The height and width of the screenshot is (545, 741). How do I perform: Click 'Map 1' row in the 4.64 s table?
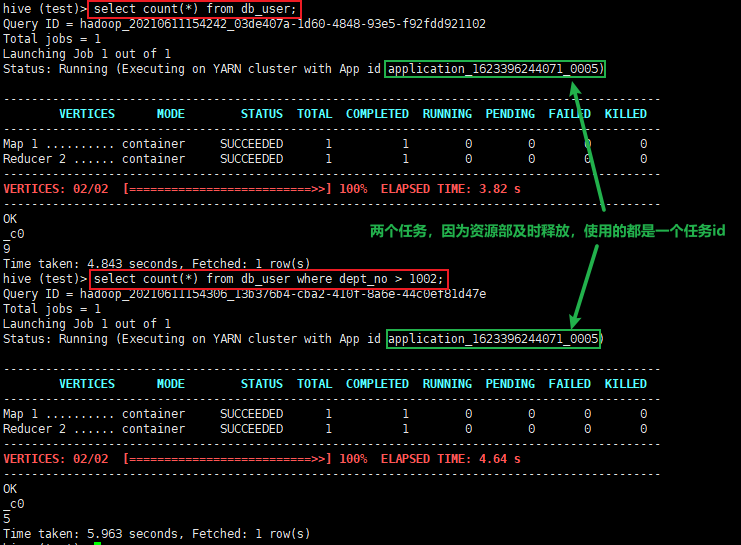[x=325, y=414]
